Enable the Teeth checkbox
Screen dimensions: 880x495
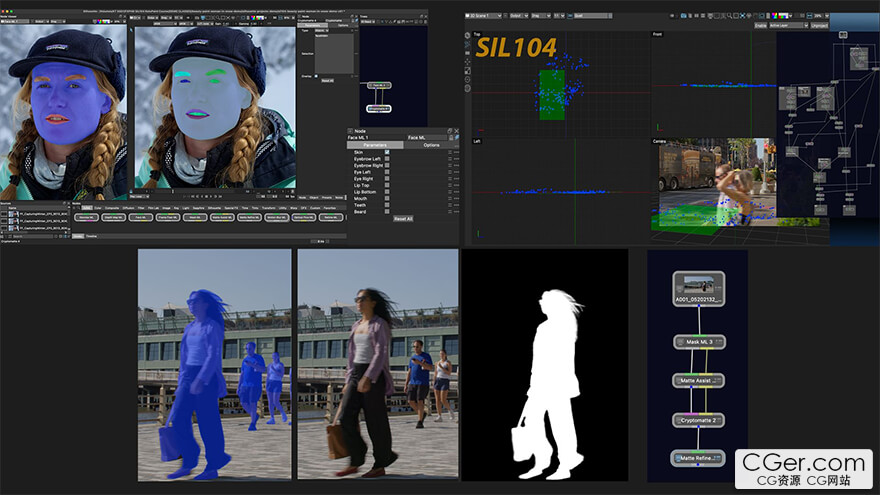tap(387, 205)
